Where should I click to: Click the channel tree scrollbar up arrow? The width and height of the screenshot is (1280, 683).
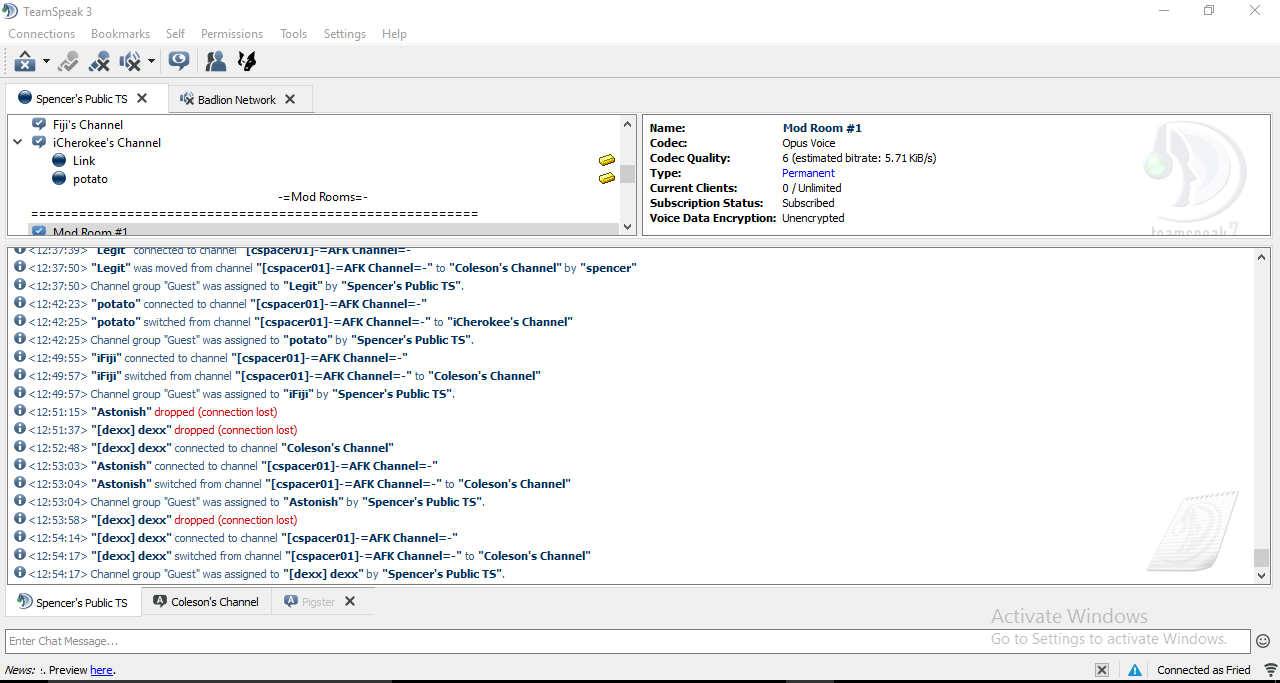click(628, 125)
